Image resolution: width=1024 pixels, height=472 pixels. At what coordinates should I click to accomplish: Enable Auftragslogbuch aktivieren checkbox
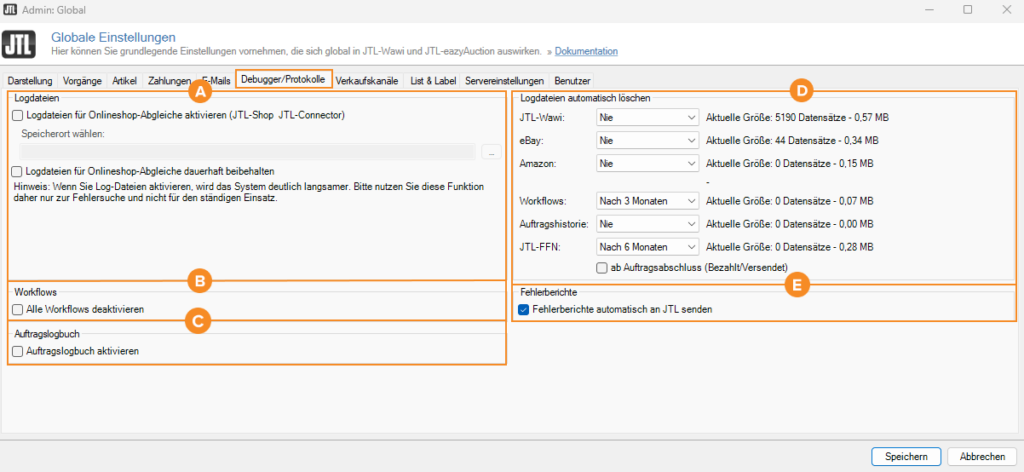(x=18, y=351)
